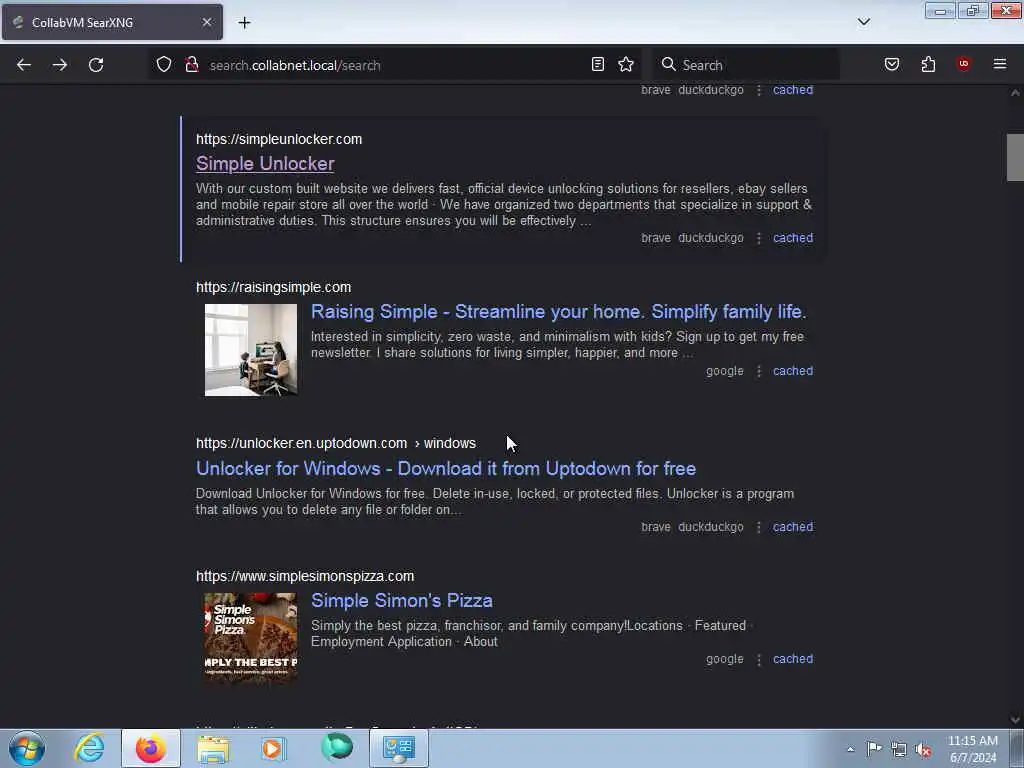Select the Firefox taskbar button
1024x768 pixels.
pos(151,748)
